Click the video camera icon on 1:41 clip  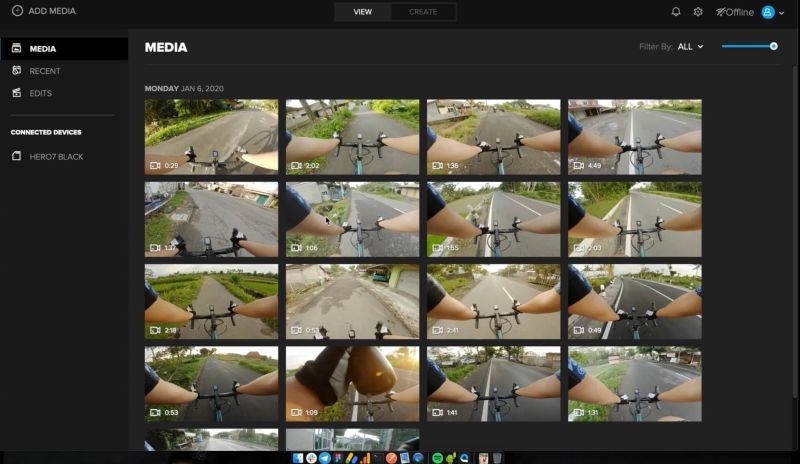coord(438,412)
